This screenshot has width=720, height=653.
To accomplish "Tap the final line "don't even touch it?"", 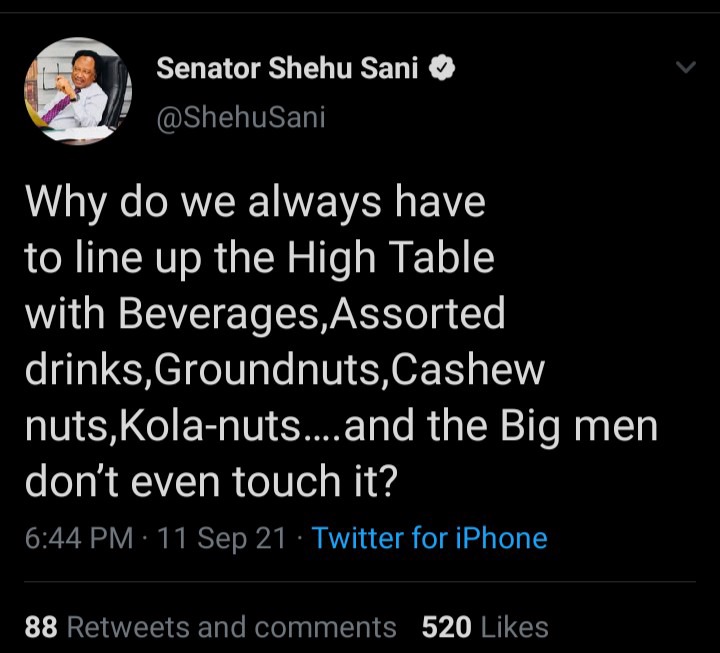I will tap(212, 482).
